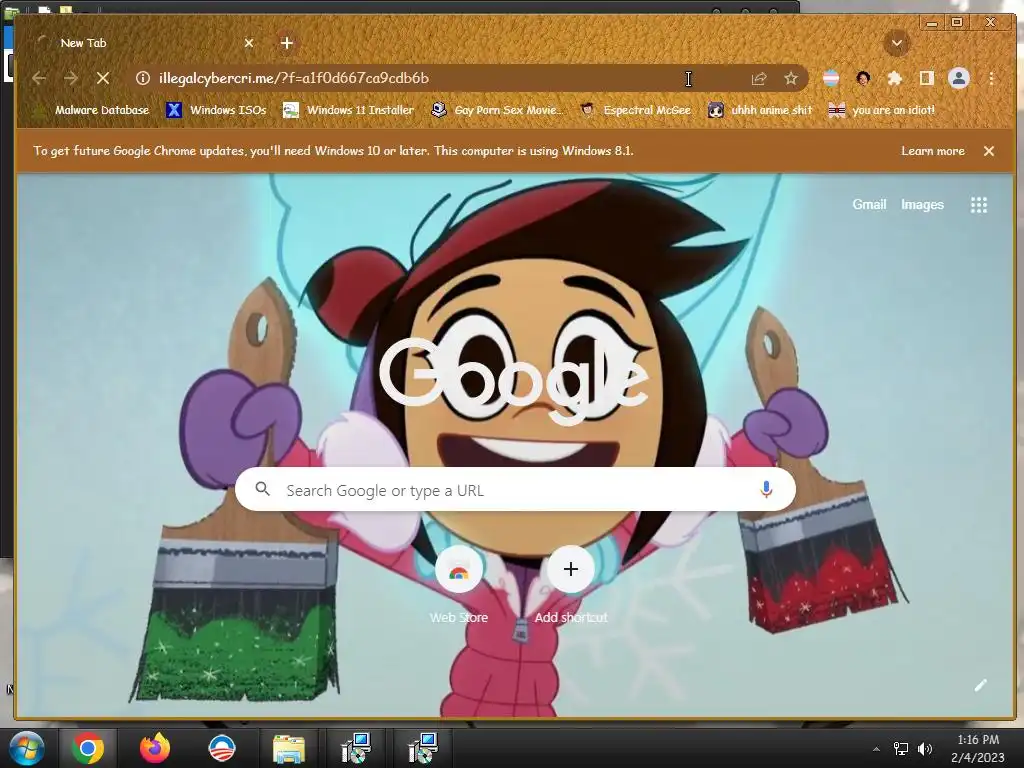Screen dimensions: 1024x768
Task: Open uhhh anime bookmark
Action: pos(760,110)
